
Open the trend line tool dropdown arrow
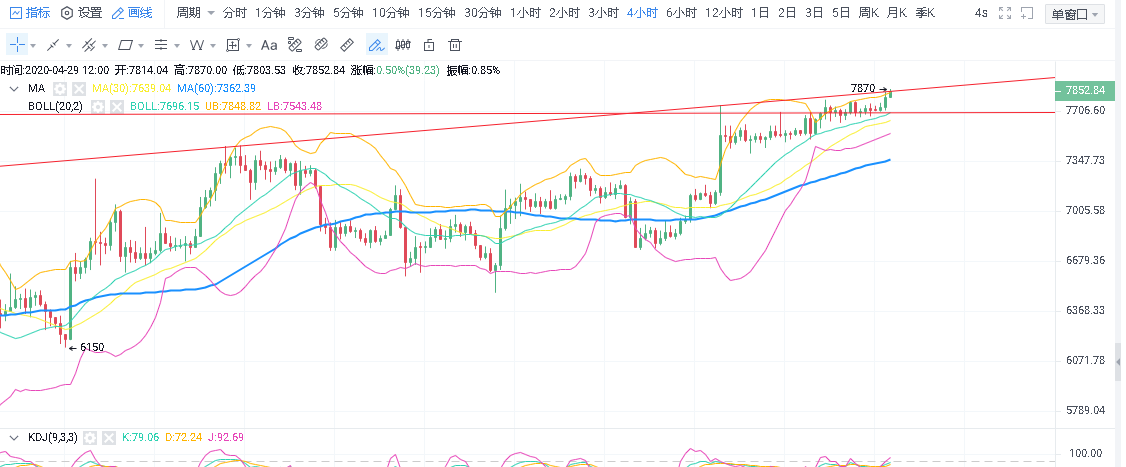point(69,45)
